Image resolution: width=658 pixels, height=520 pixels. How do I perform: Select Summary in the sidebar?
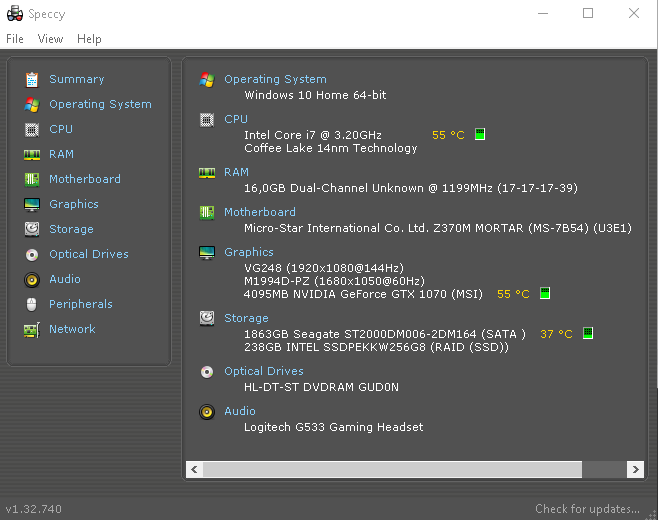tap(76, 79)
